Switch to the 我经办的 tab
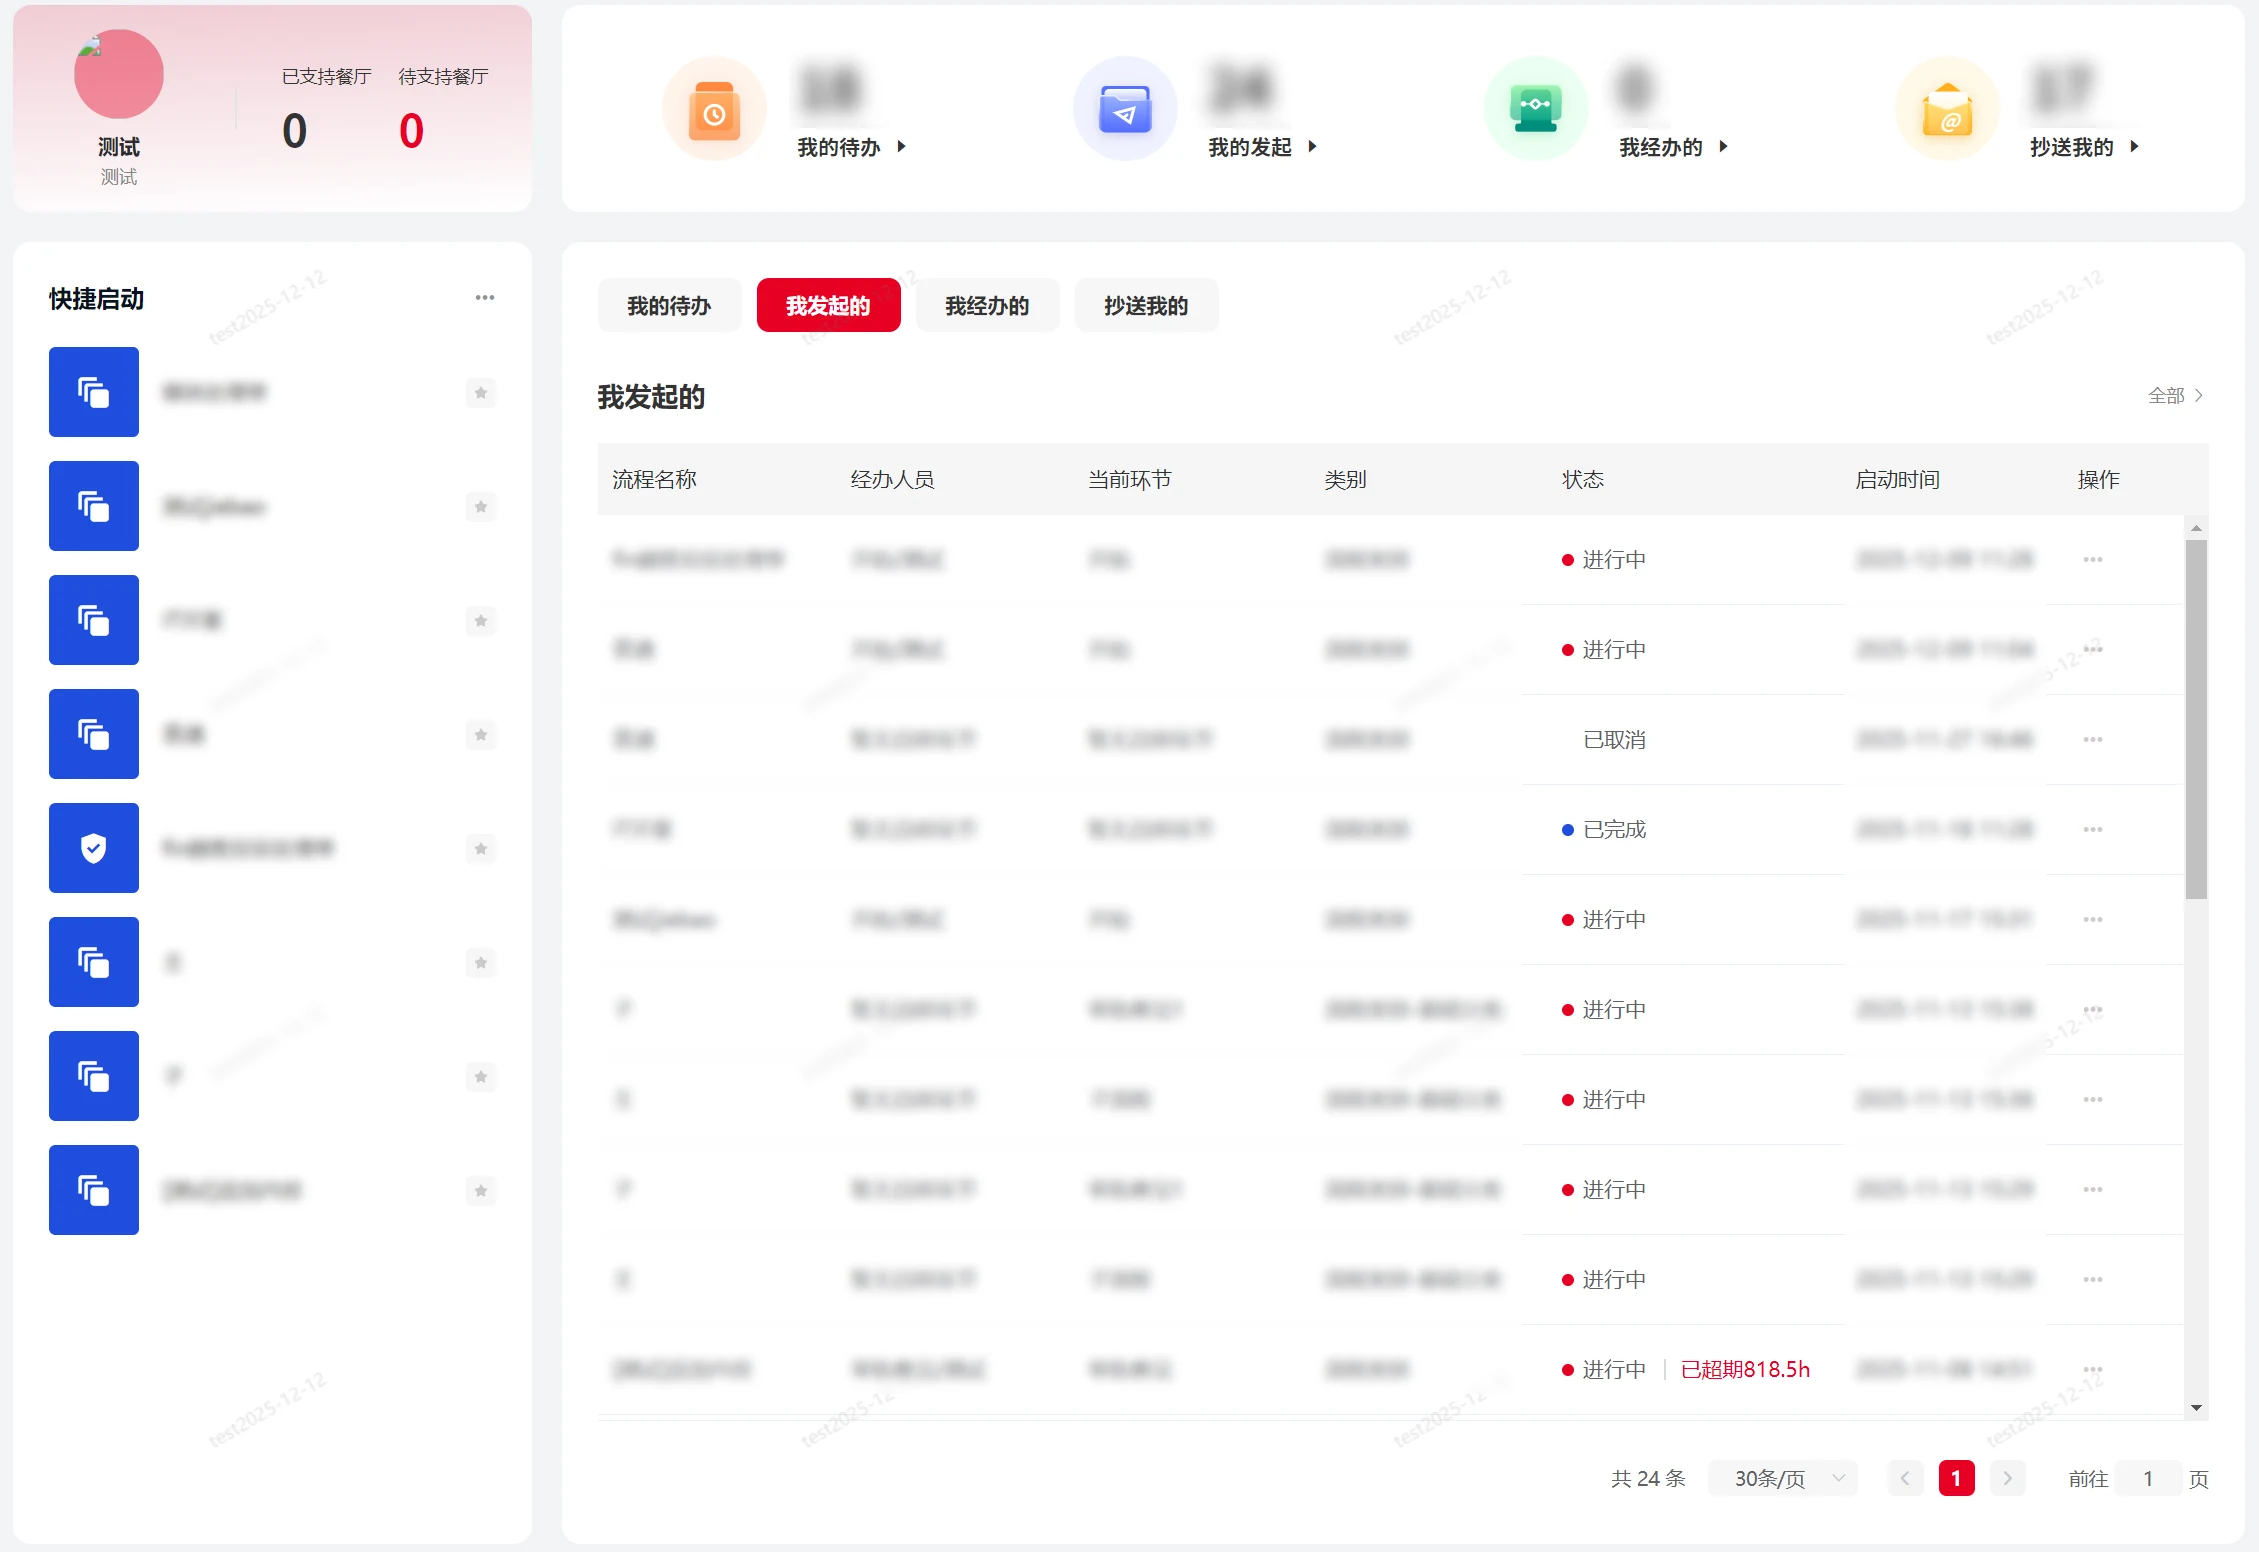Image resolution: width=2259 pixels, height=1552 pixels. (x=987, y=305)
